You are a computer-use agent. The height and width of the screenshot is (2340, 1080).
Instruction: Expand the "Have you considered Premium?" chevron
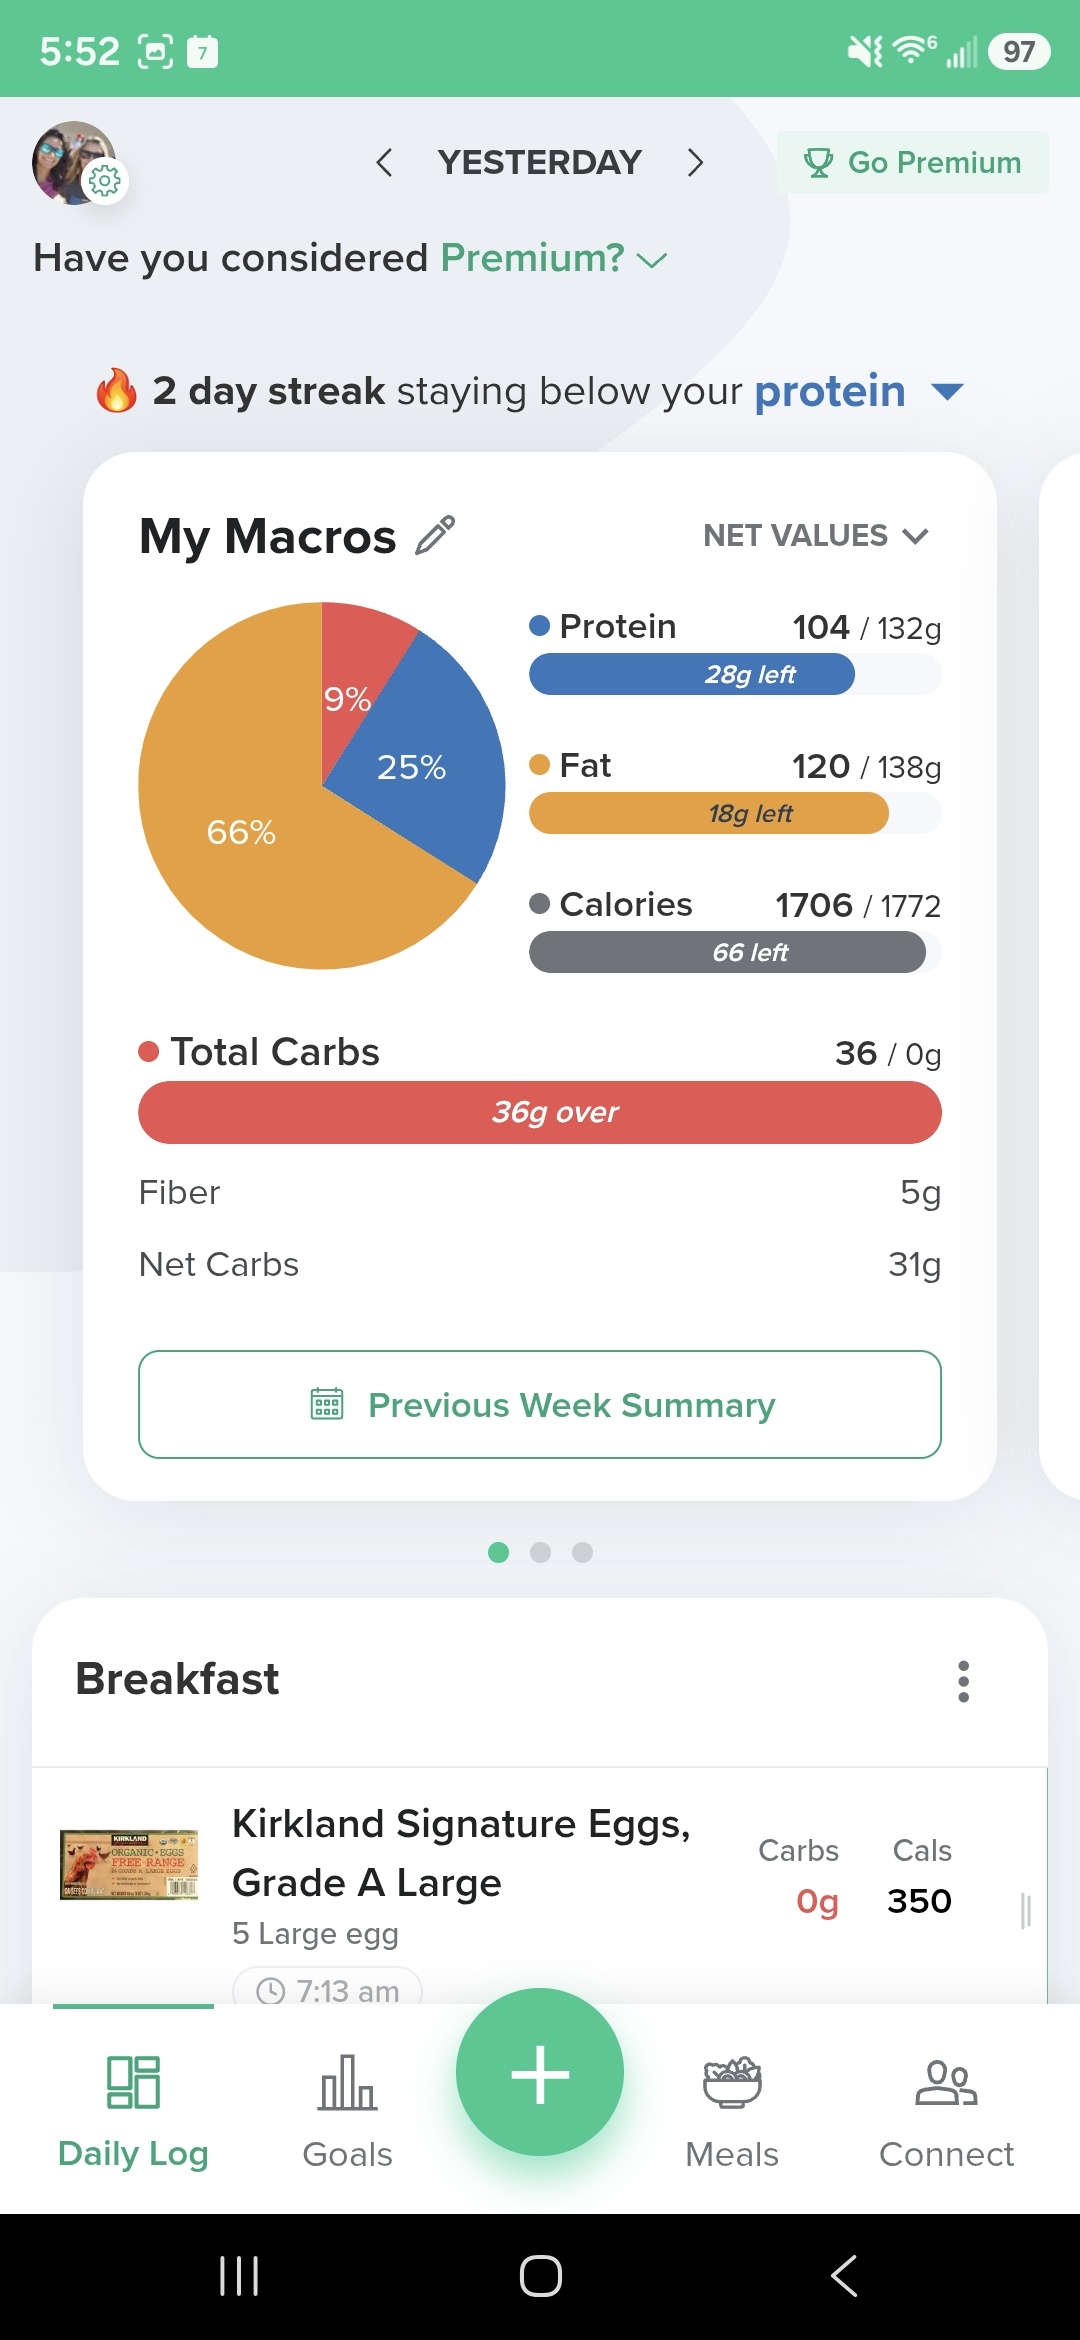click(652, 261)
